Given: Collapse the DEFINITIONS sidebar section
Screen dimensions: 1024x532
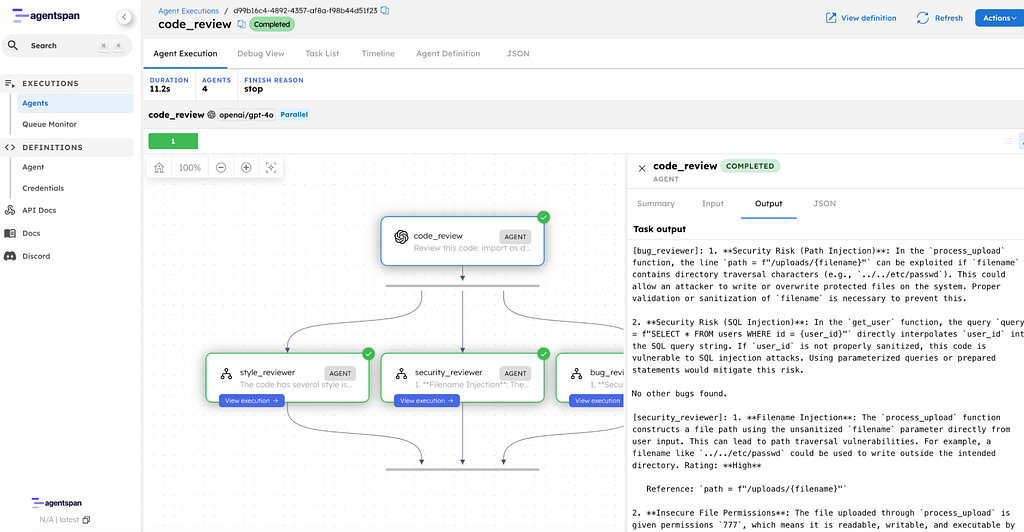Looking at the screenshot, I should click(x=52, y=147).
